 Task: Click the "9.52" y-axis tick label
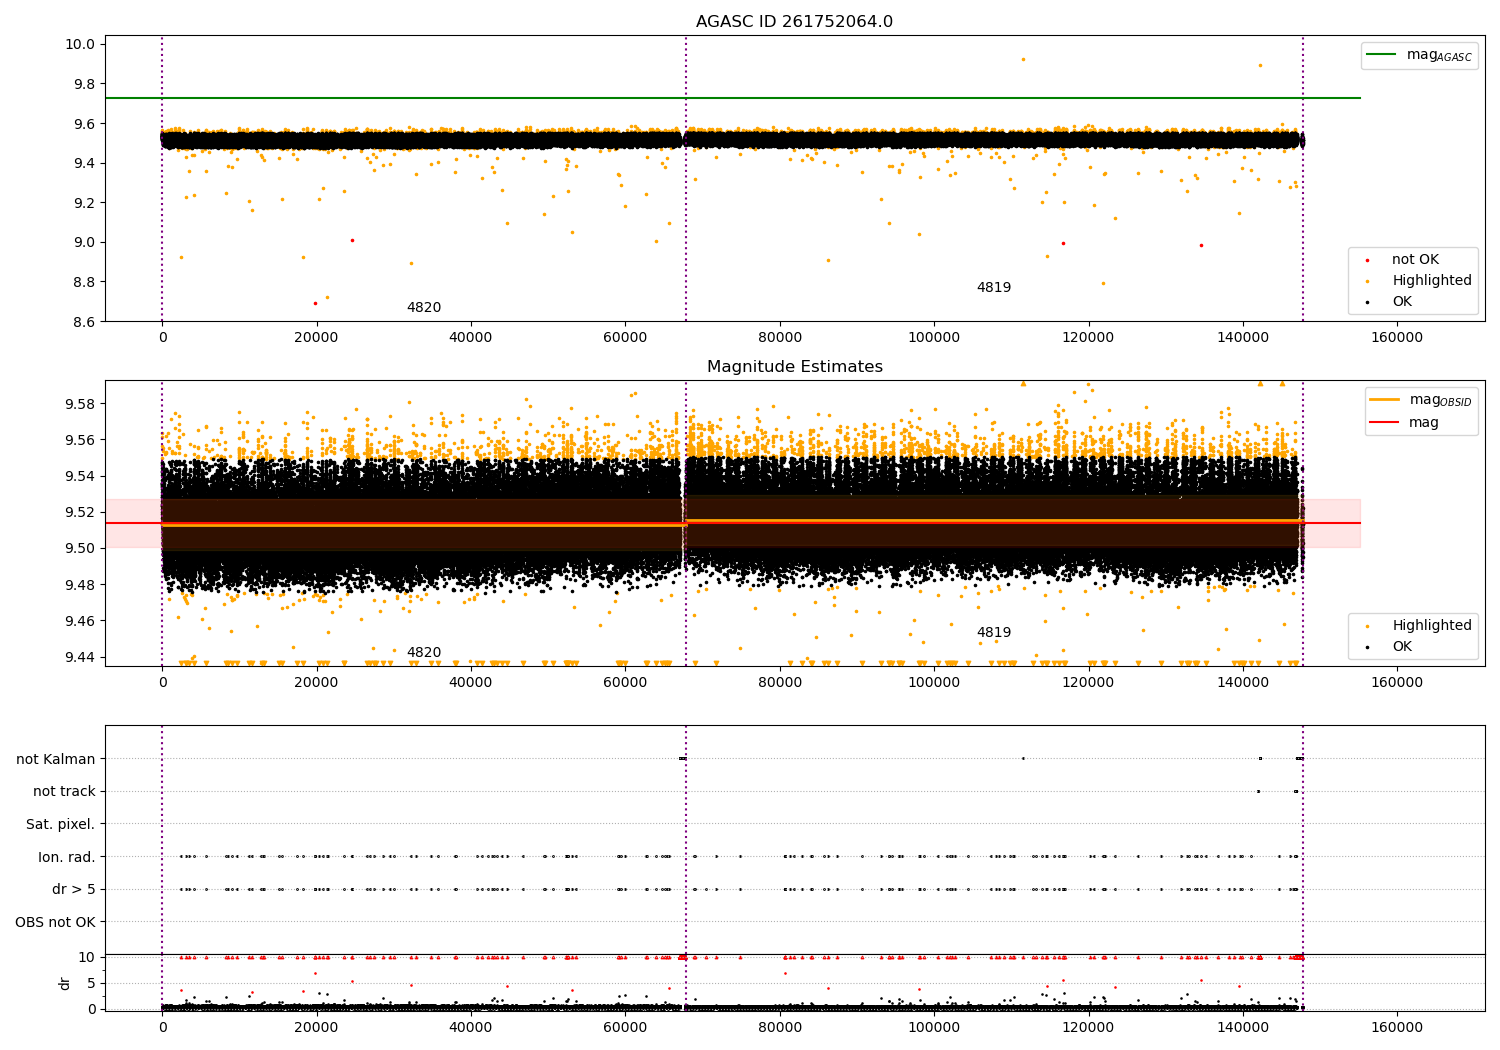(82, 513)
